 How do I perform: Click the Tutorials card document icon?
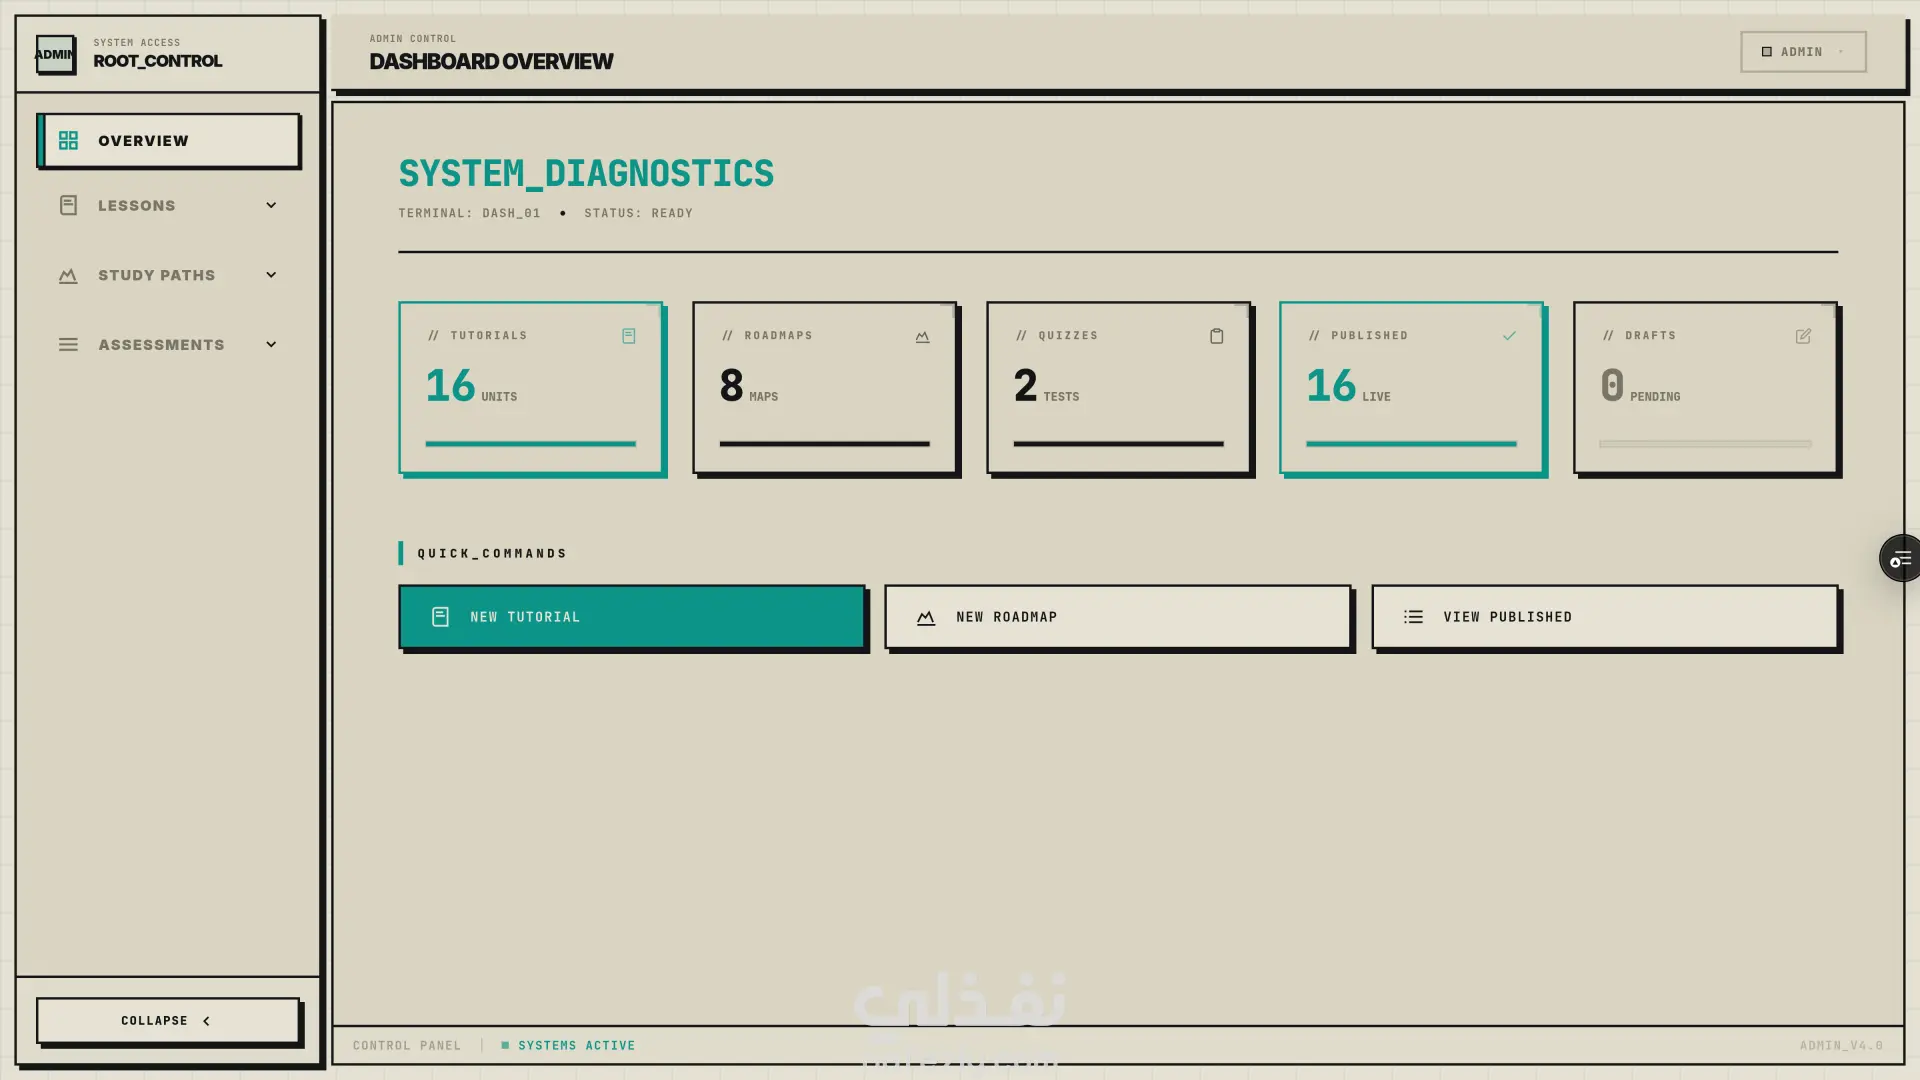[629, 336]
